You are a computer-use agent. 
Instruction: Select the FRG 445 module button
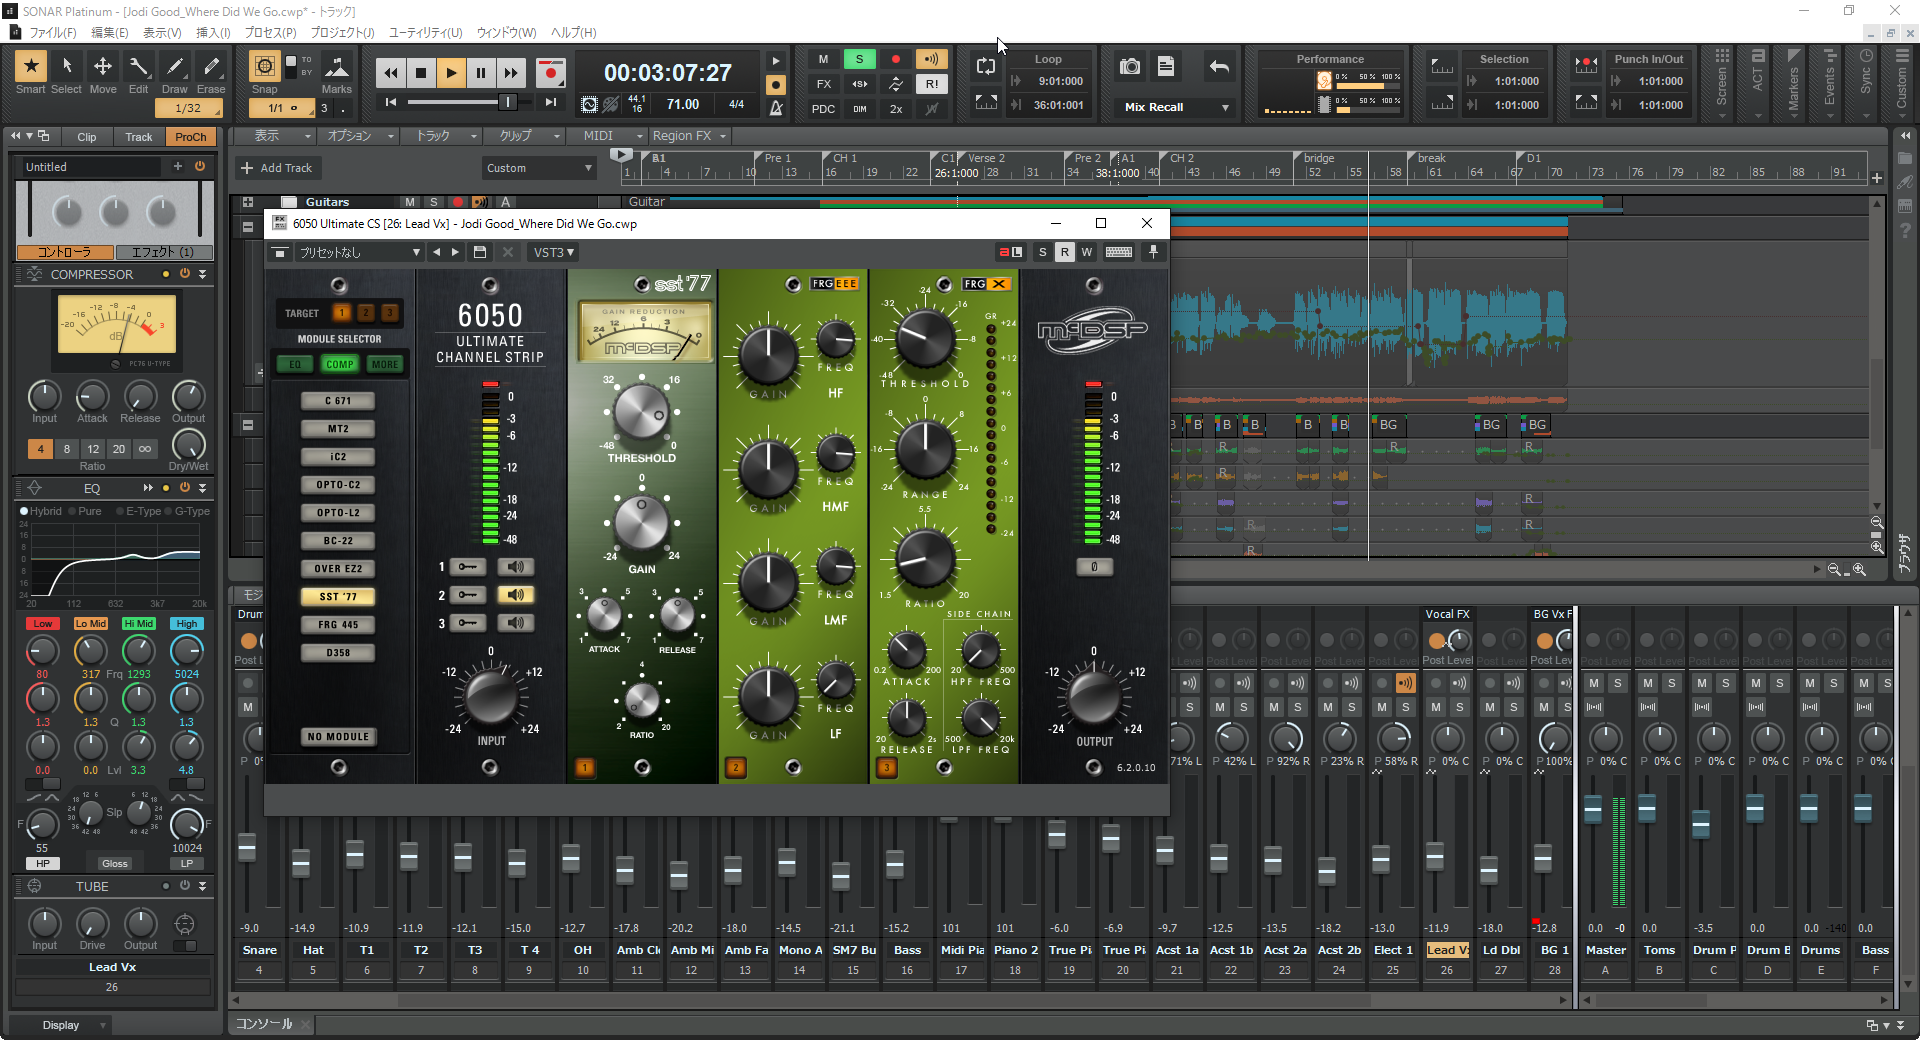(x=338, y=625)
